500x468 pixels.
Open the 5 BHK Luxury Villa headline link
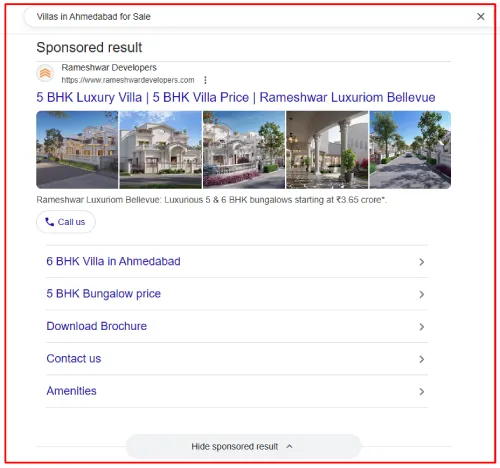click(236, 97)
